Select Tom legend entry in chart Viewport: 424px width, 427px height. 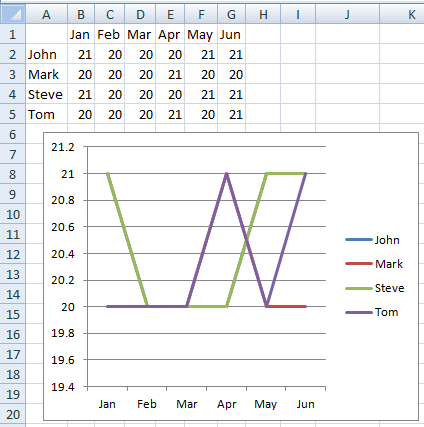coord(372,312)
